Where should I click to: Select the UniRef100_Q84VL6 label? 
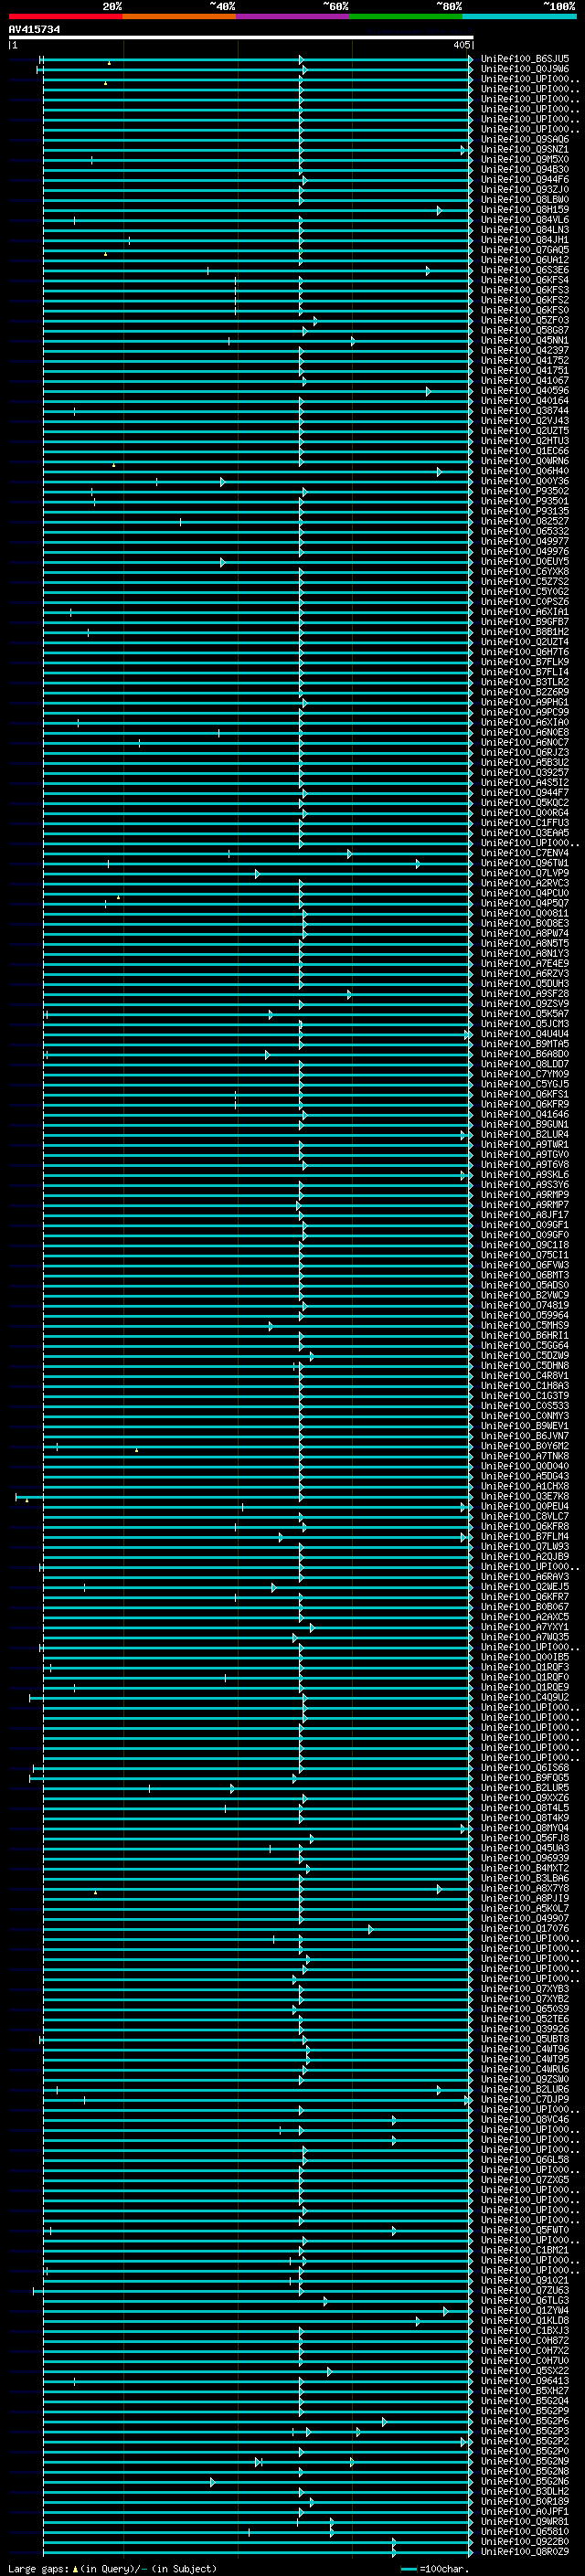pos(525,219)
